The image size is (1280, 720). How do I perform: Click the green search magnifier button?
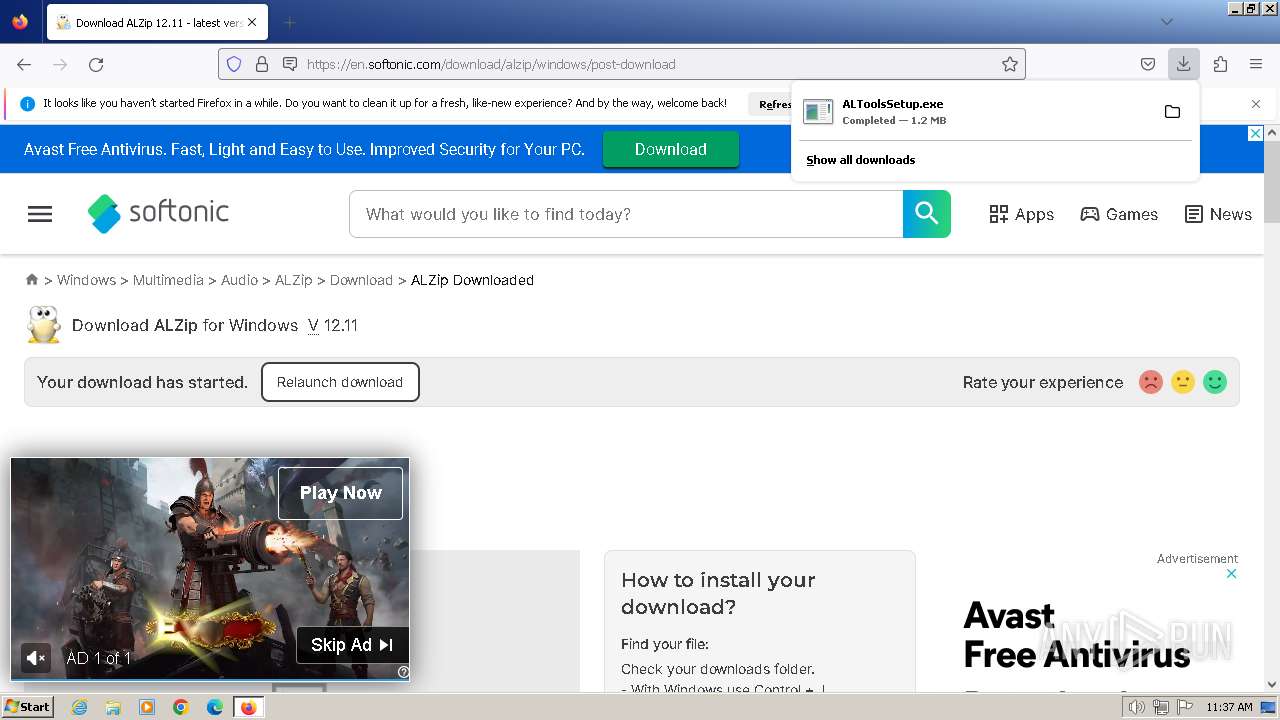click(927, 214)
